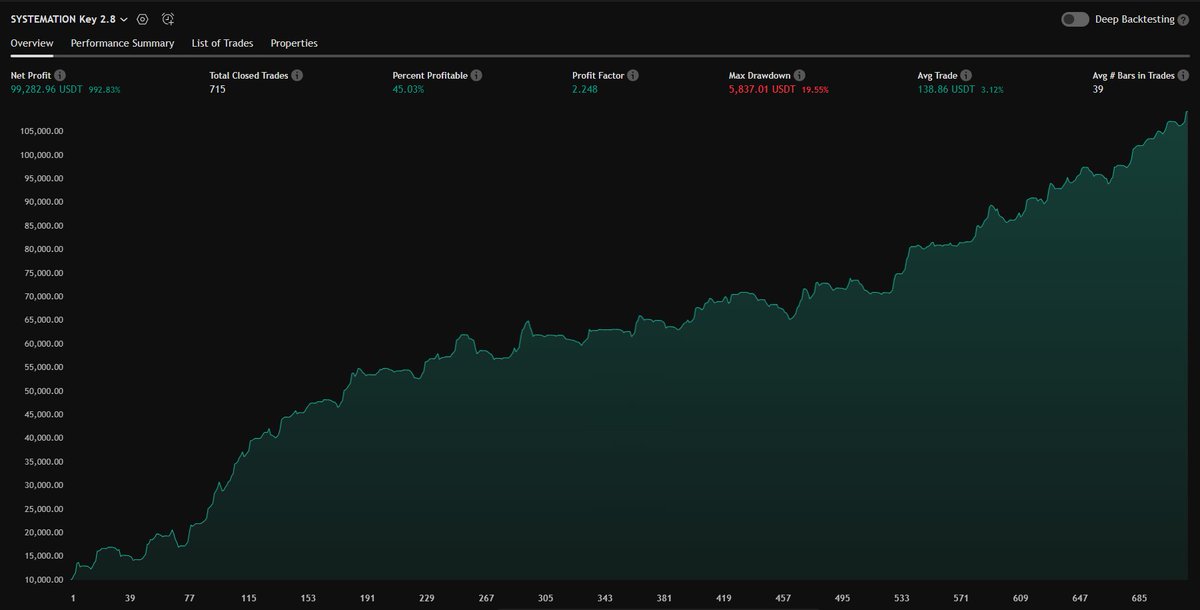Select the profit factor value 2.248
Screen dimensions: 1200x610
click(x=584, y=89)
